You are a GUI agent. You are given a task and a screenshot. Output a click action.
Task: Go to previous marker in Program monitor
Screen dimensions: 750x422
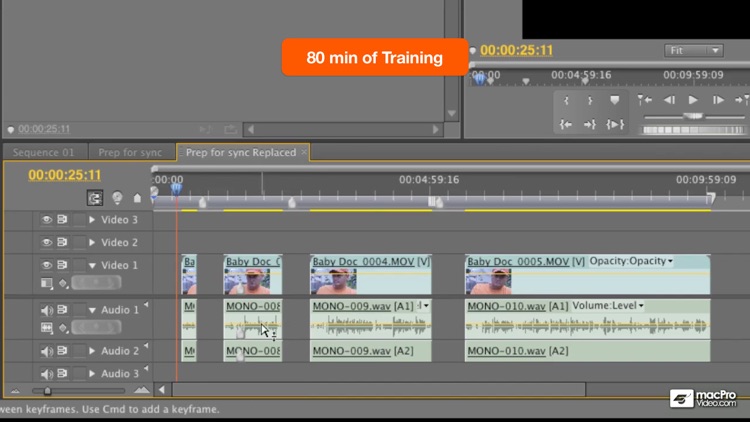click(x=644, y=100)
